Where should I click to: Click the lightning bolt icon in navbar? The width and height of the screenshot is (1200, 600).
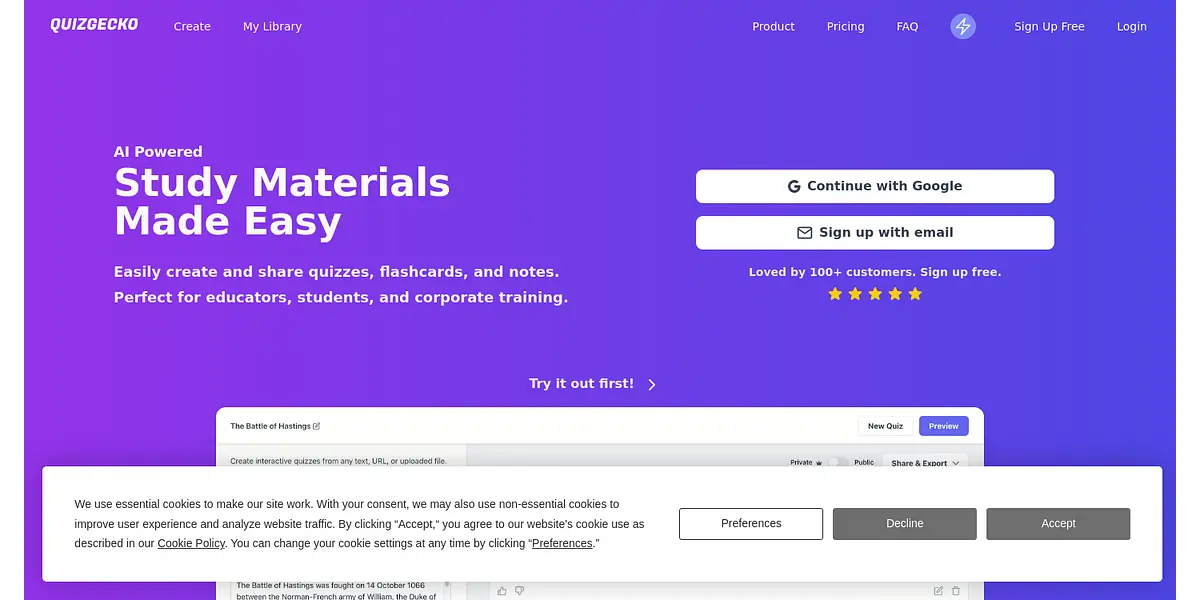coord(963,26)
